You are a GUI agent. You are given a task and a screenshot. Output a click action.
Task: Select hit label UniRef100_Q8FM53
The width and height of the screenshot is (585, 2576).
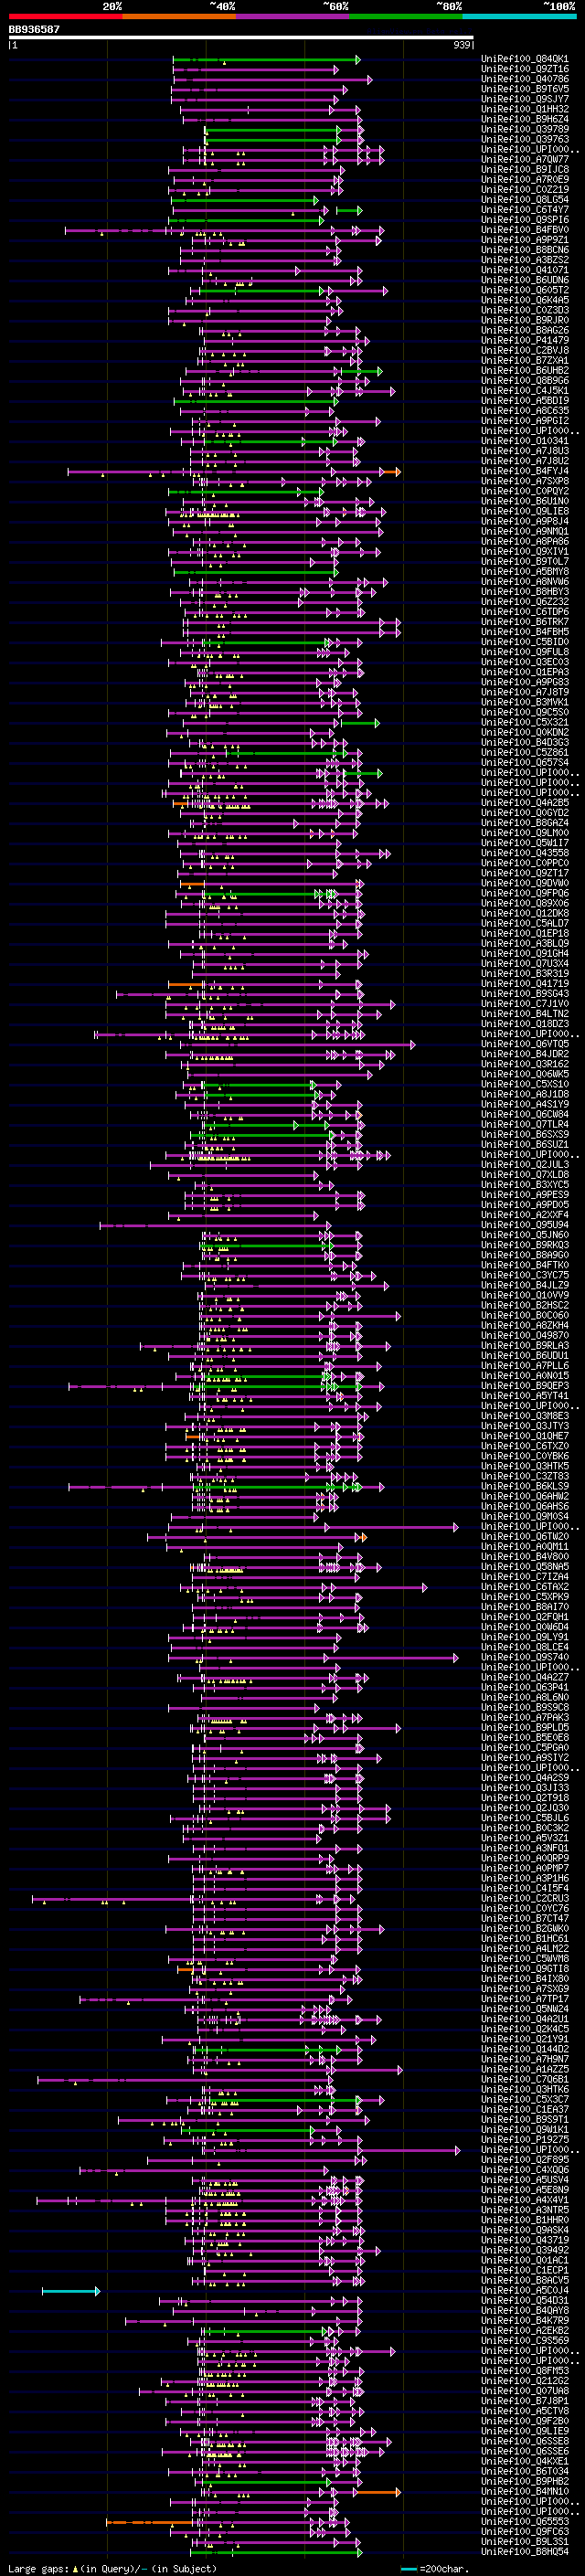(x=525, y=2371)
